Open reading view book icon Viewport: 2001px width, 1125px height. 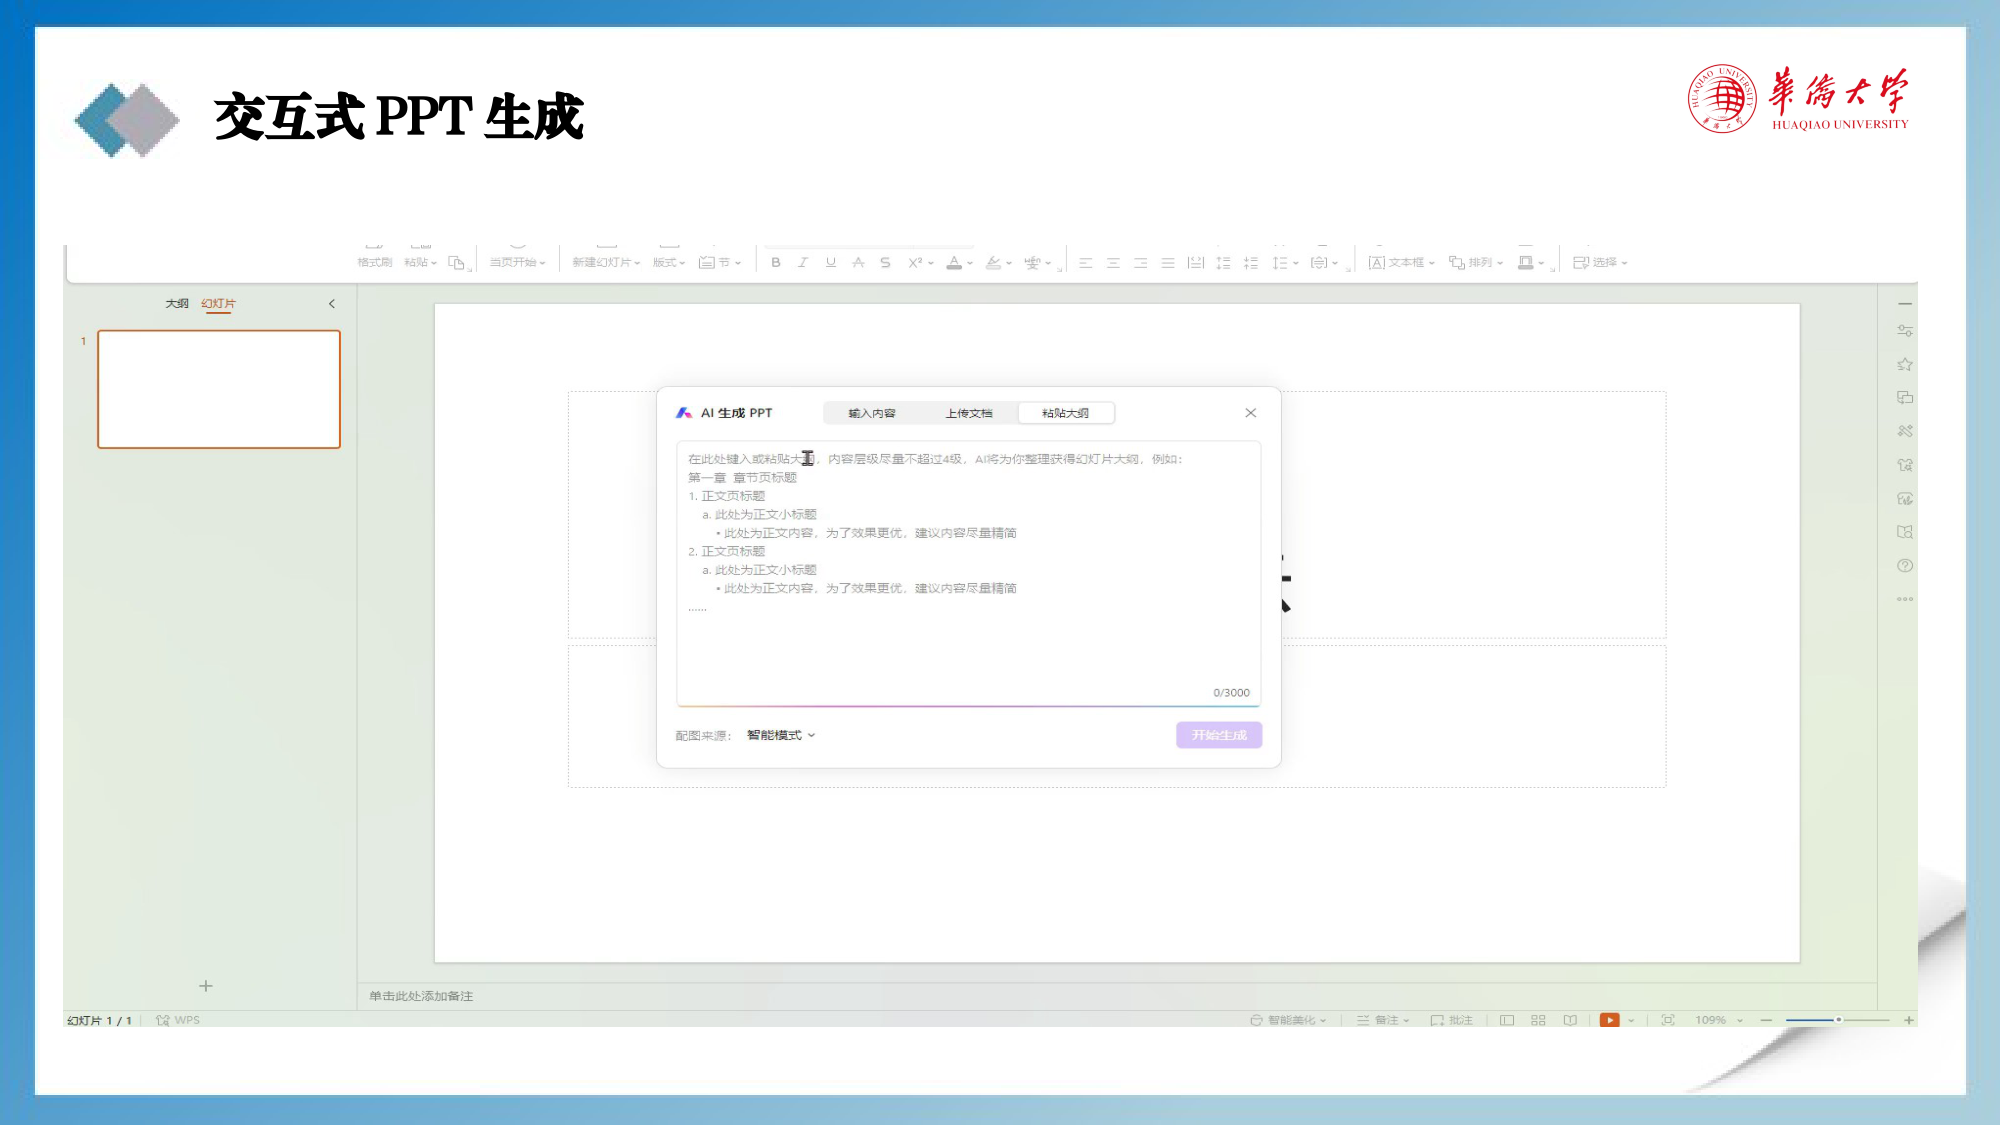pos(1570,1020)
